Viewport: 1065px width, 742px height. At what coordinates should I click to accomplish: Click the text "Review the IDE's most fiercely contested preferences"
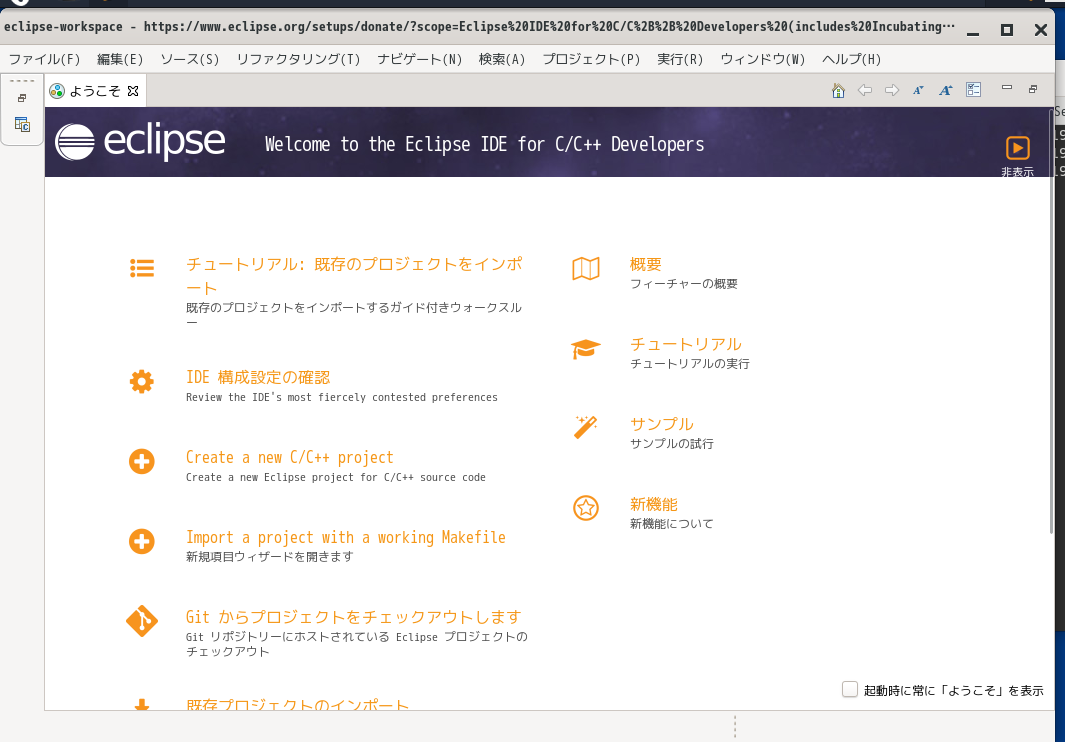pyautogui.click(x=342, y=398)
